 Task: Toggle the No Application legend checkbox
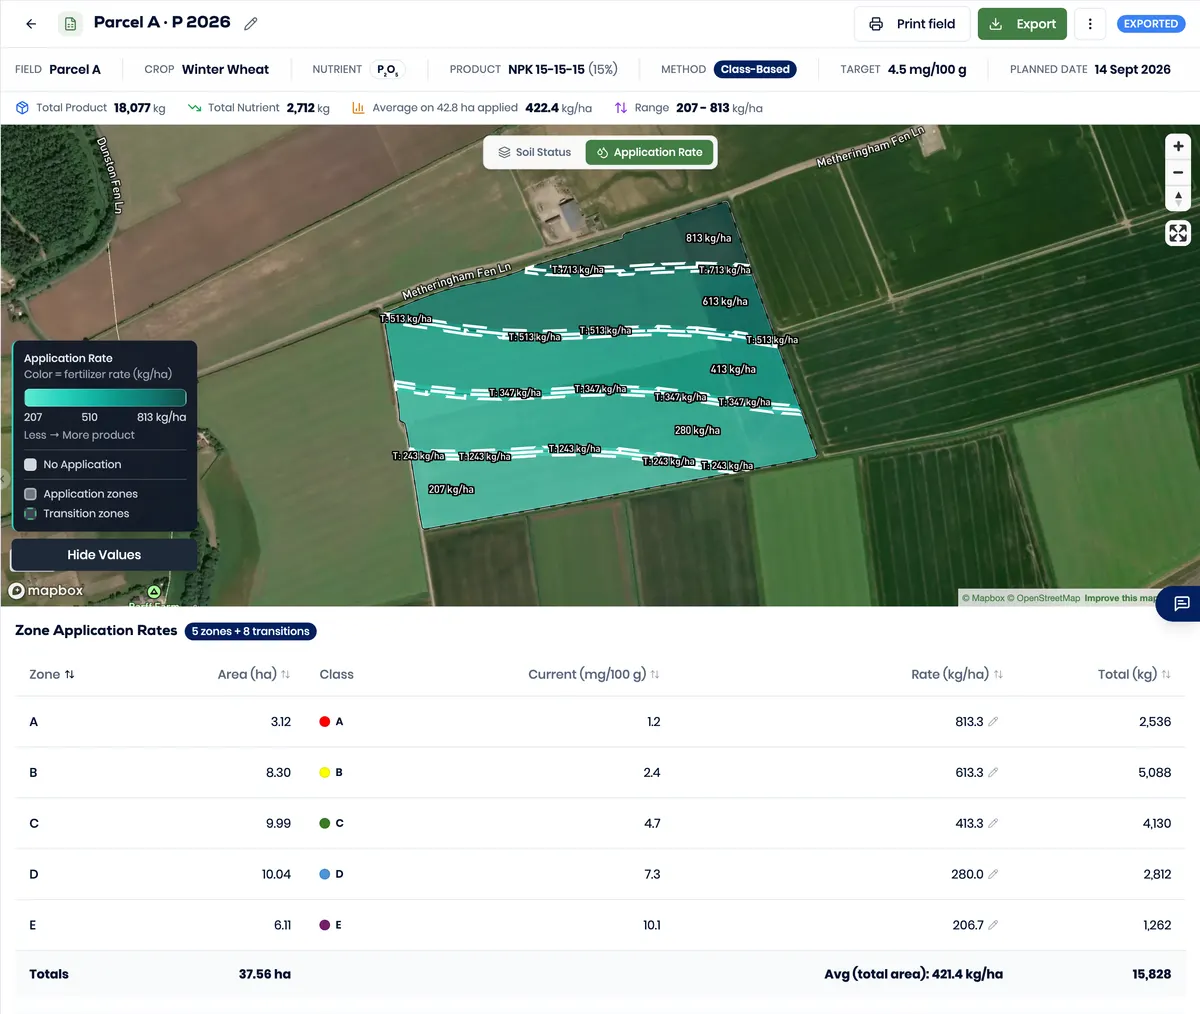click(x=30, y=464)
